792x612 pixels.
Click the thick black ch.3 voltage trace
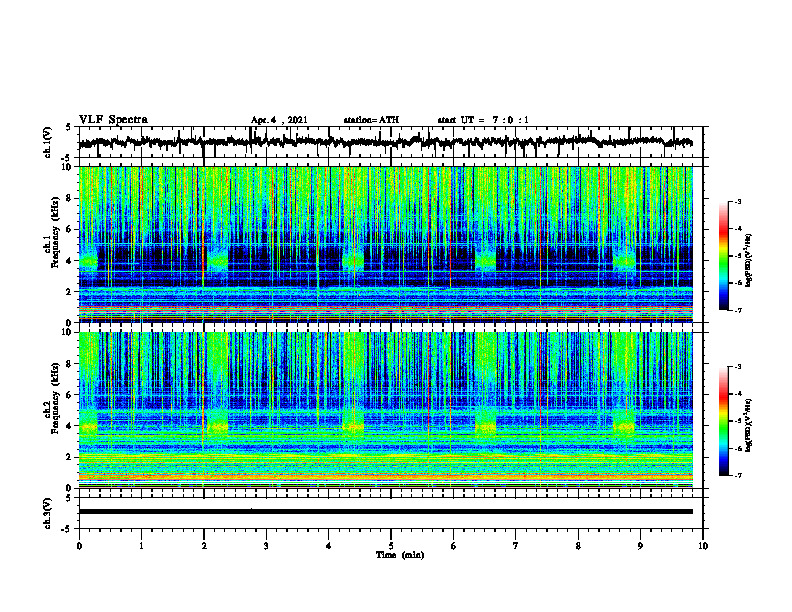385,512
